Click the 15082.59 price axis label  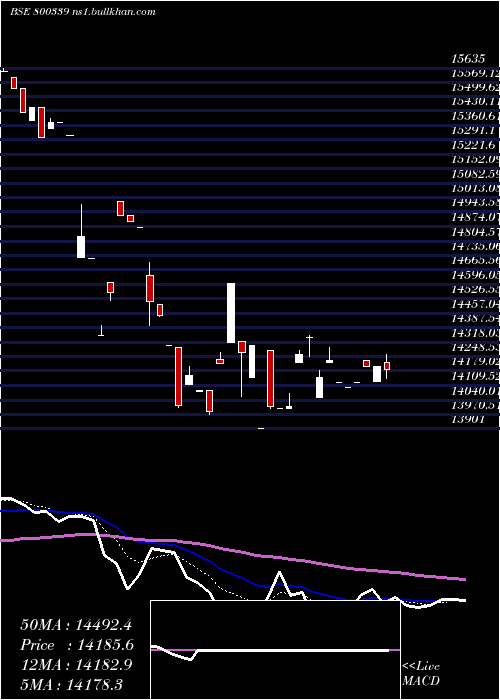click(475, 174)
